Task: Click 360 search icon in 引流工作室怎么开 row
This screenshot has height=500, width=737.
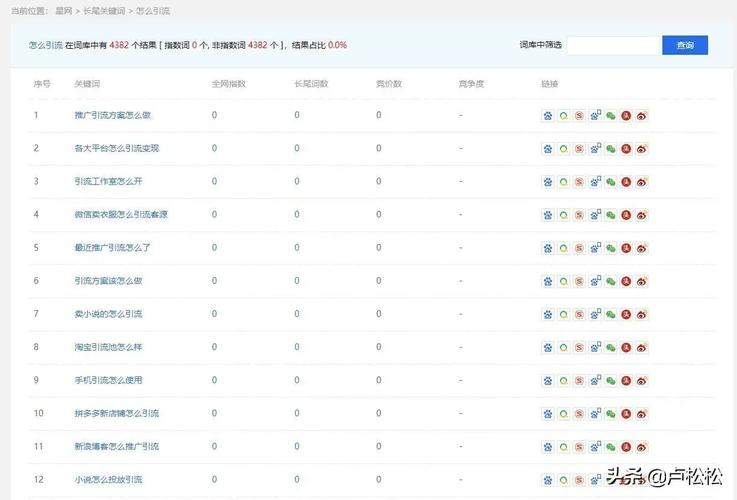Action: [x=563, y=182]
